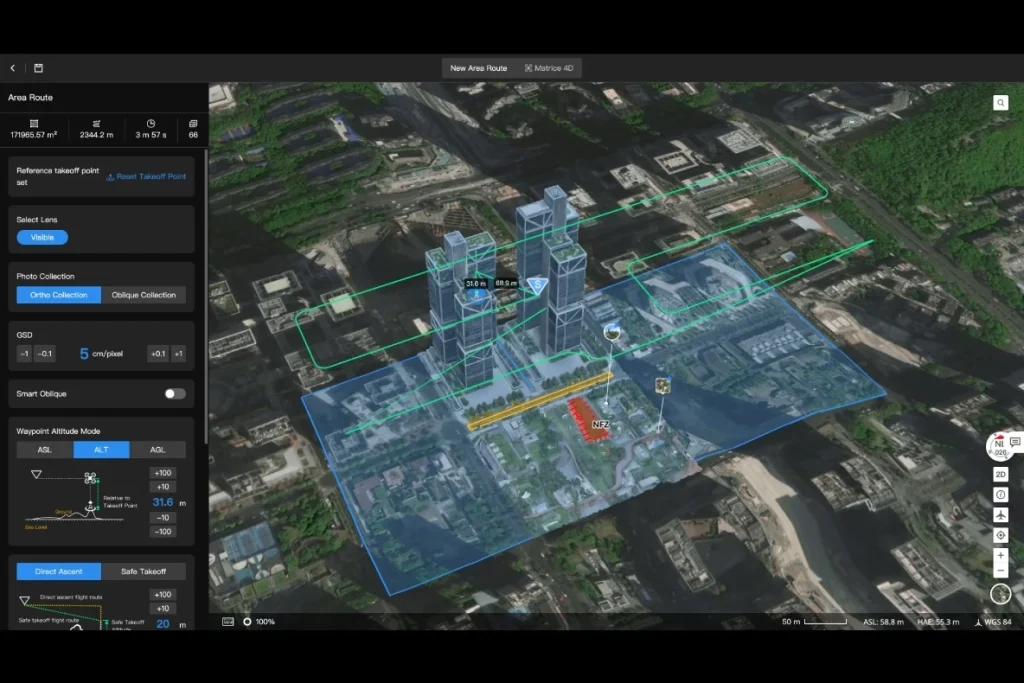Image resolution: width=1024 pixels, height=683 pixels.
Task: Increase GSD with the +0.1 stepper
Action: coord(156,355)
